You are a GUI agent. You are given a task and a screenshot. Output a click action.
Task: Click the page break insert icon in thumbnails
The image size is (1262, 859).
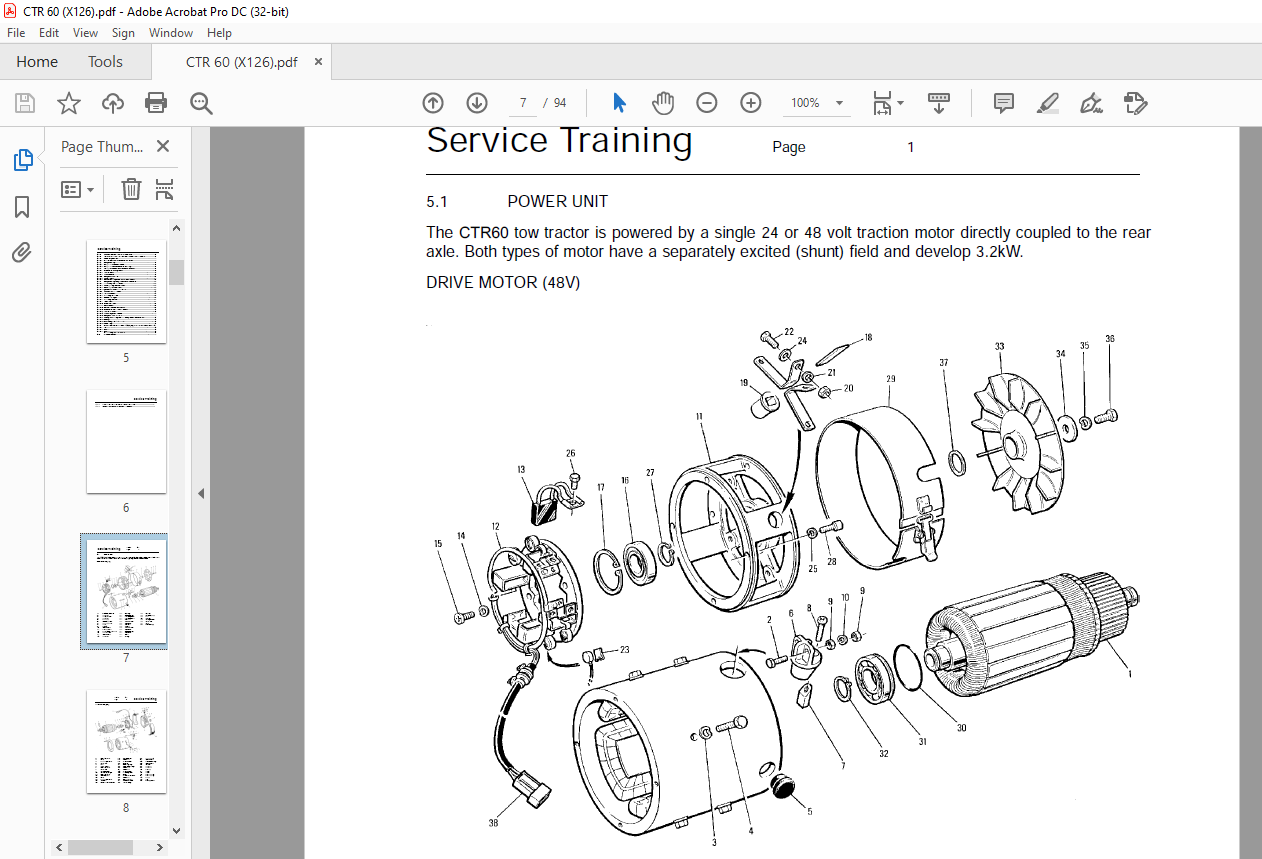pyautogui.click(x=165, y=189)
